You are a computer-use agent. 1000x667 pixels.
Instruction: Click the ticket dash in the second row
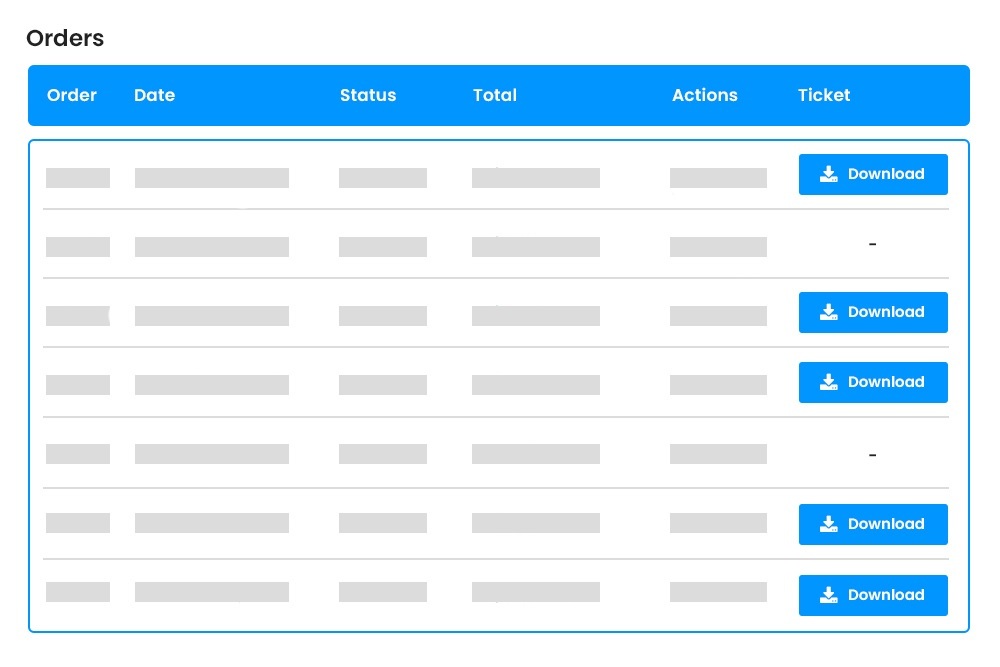click(x=873, y=244)
